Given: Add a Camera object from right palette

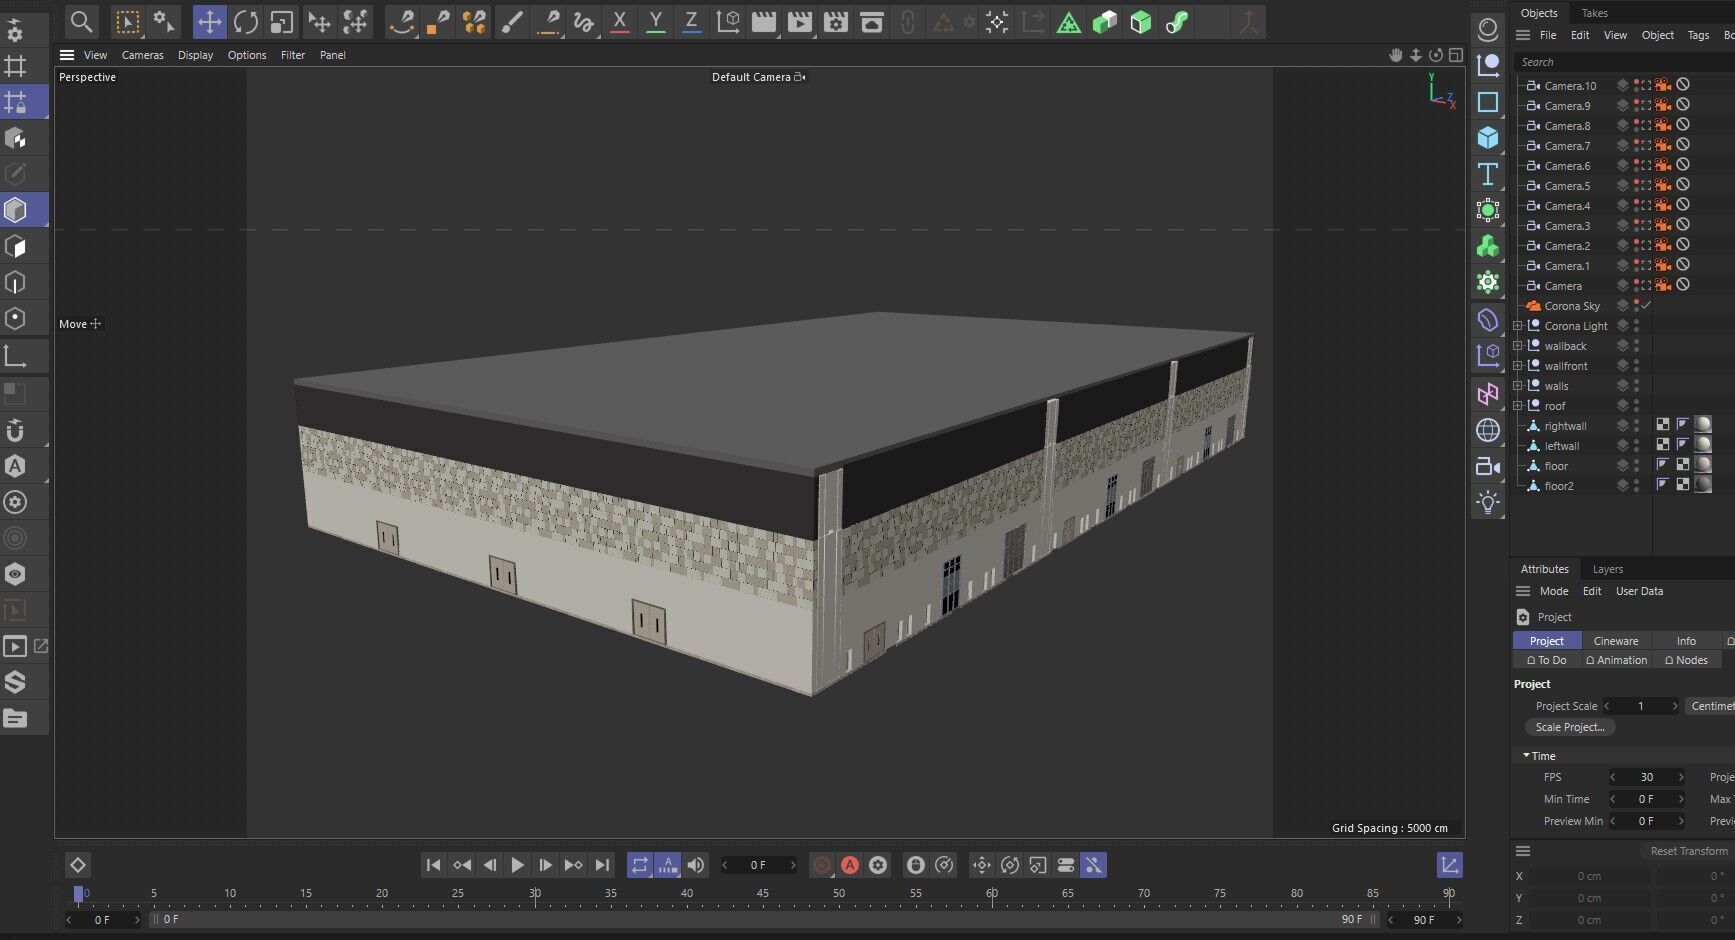Looking at the screenshot, I should pyautogui.click(x=1488, y=466).
